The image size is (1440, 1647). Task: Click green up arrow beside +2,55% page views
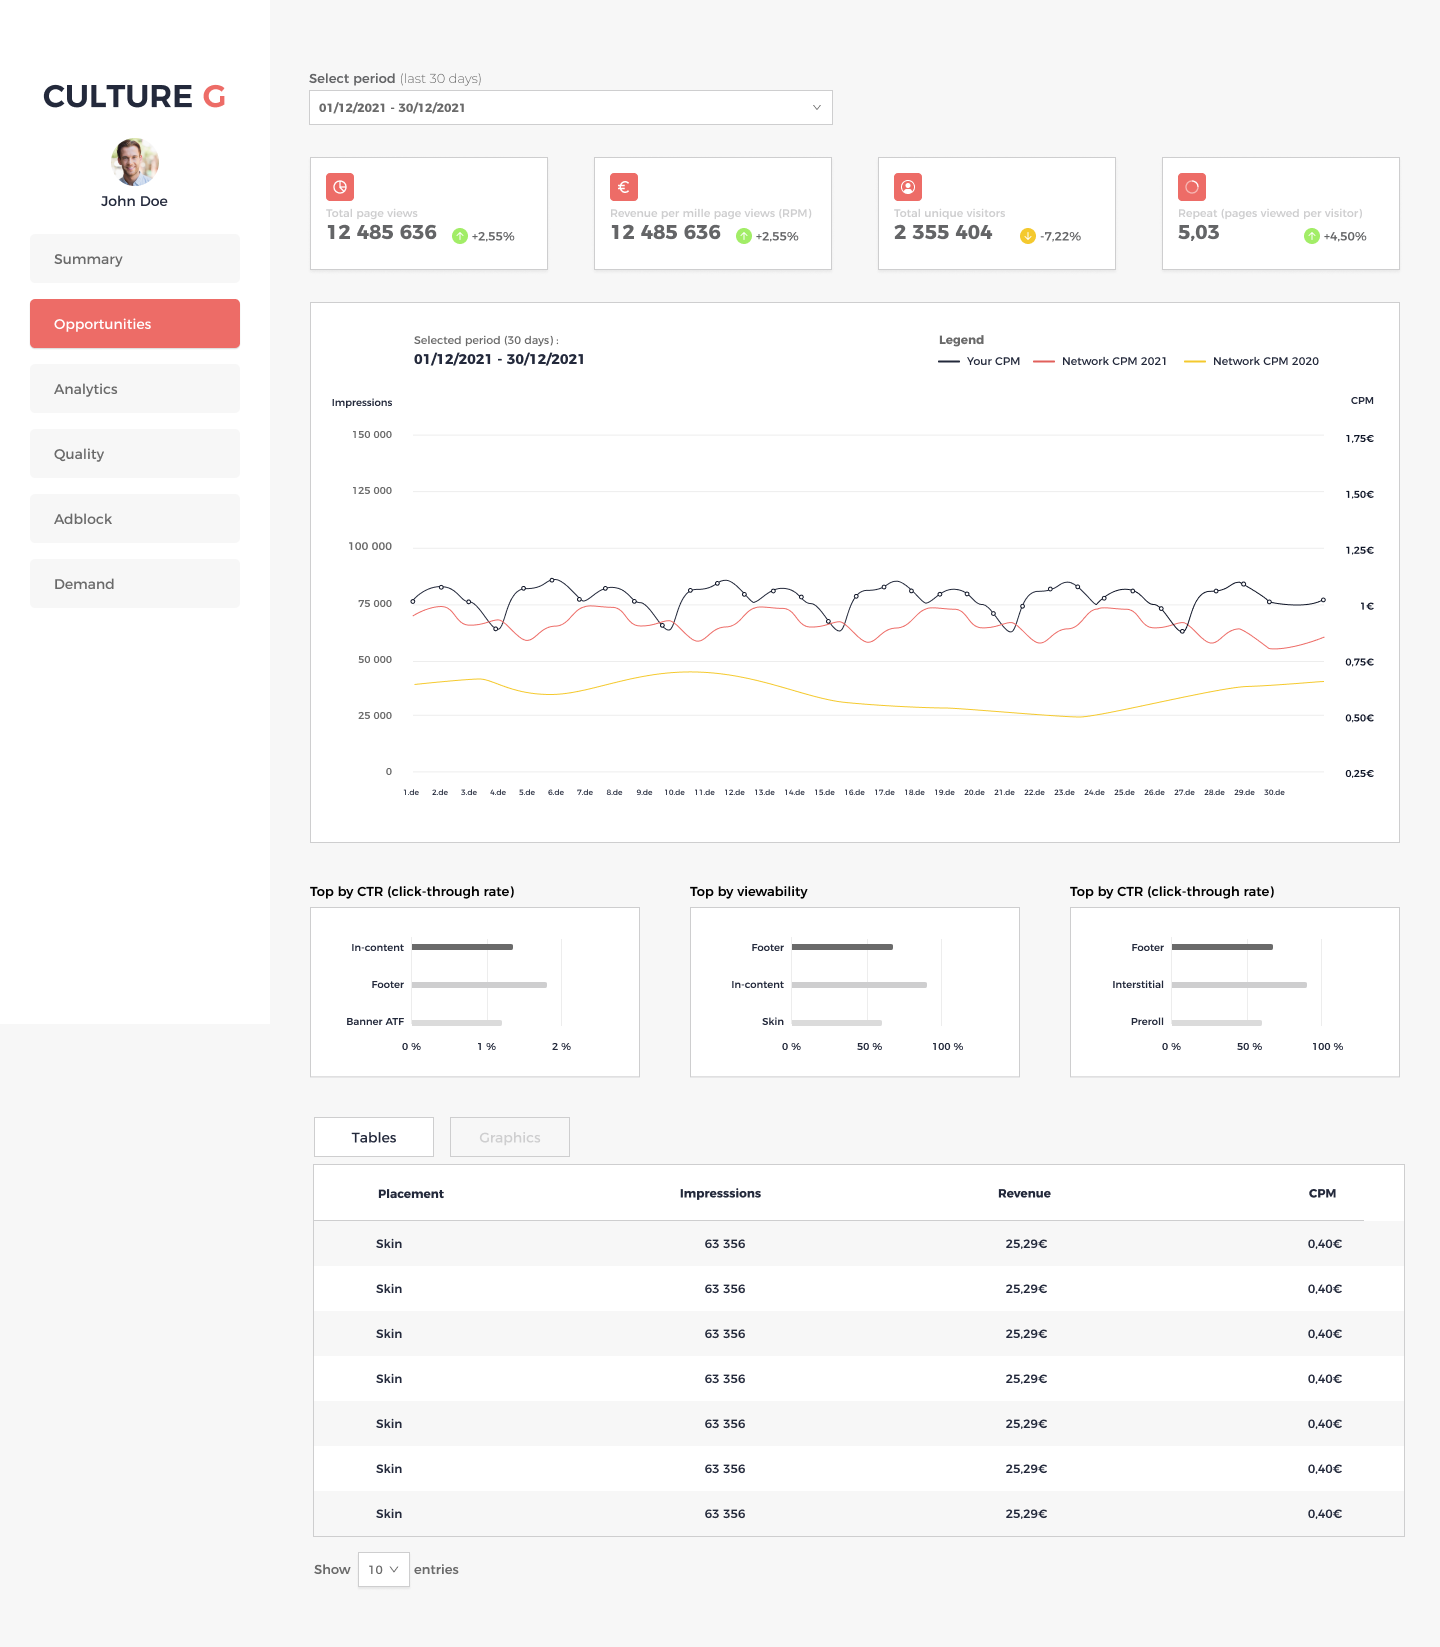tap(460, 236)
